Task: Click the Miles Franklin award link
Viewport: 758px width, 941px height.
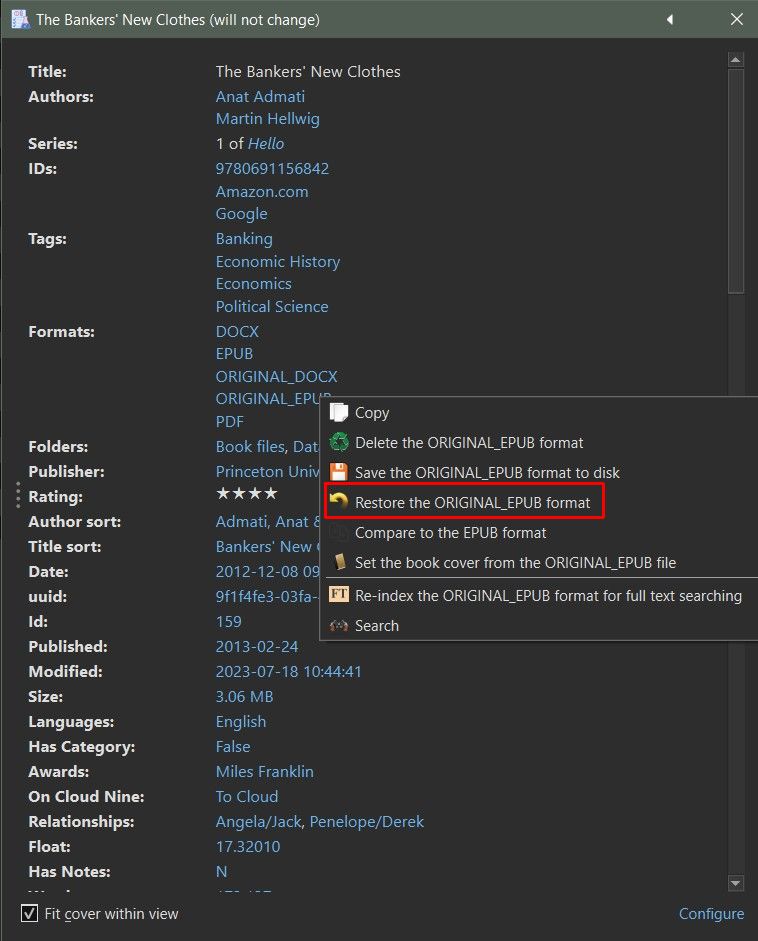Action: (x=265, y=772)
